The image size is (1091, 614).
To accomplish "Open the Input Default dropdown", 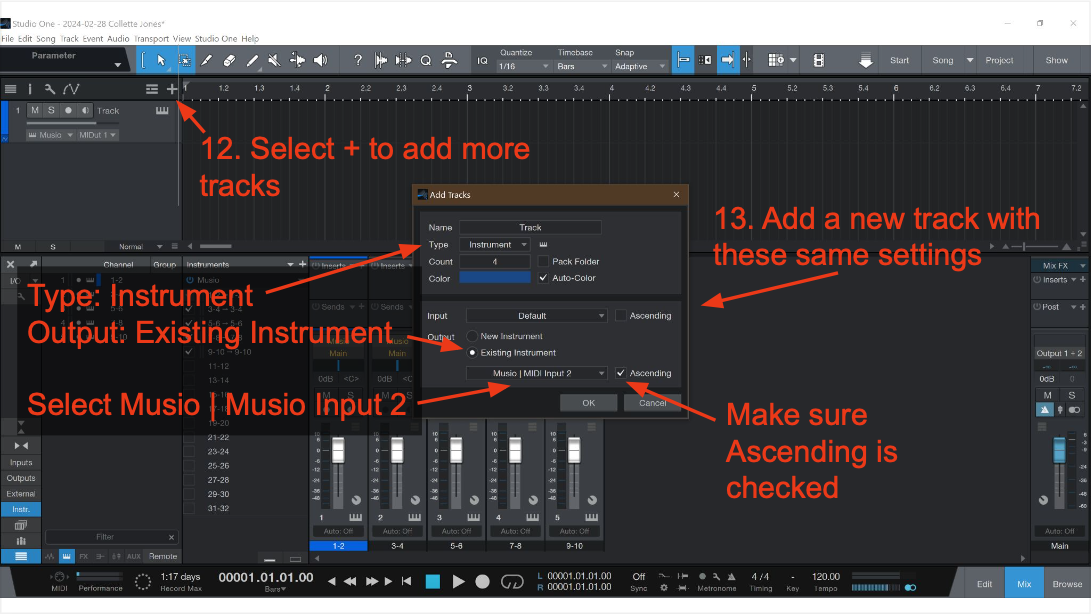I will pos(536,315).
